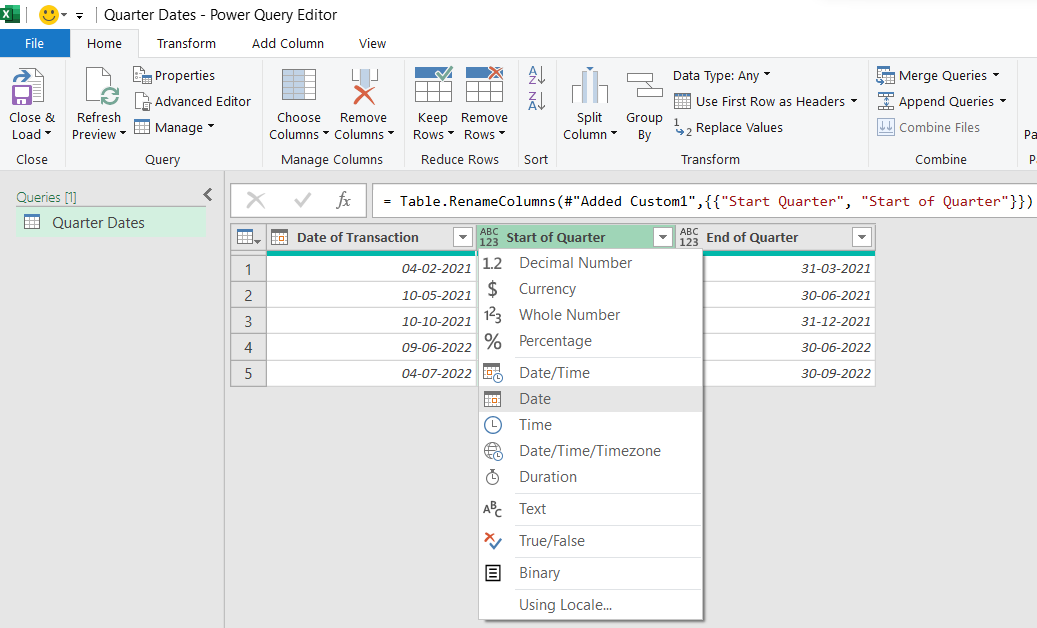The image size is (1037, 628).
Task: Click inside the formula bar
Action: click(x=705, y=201)
